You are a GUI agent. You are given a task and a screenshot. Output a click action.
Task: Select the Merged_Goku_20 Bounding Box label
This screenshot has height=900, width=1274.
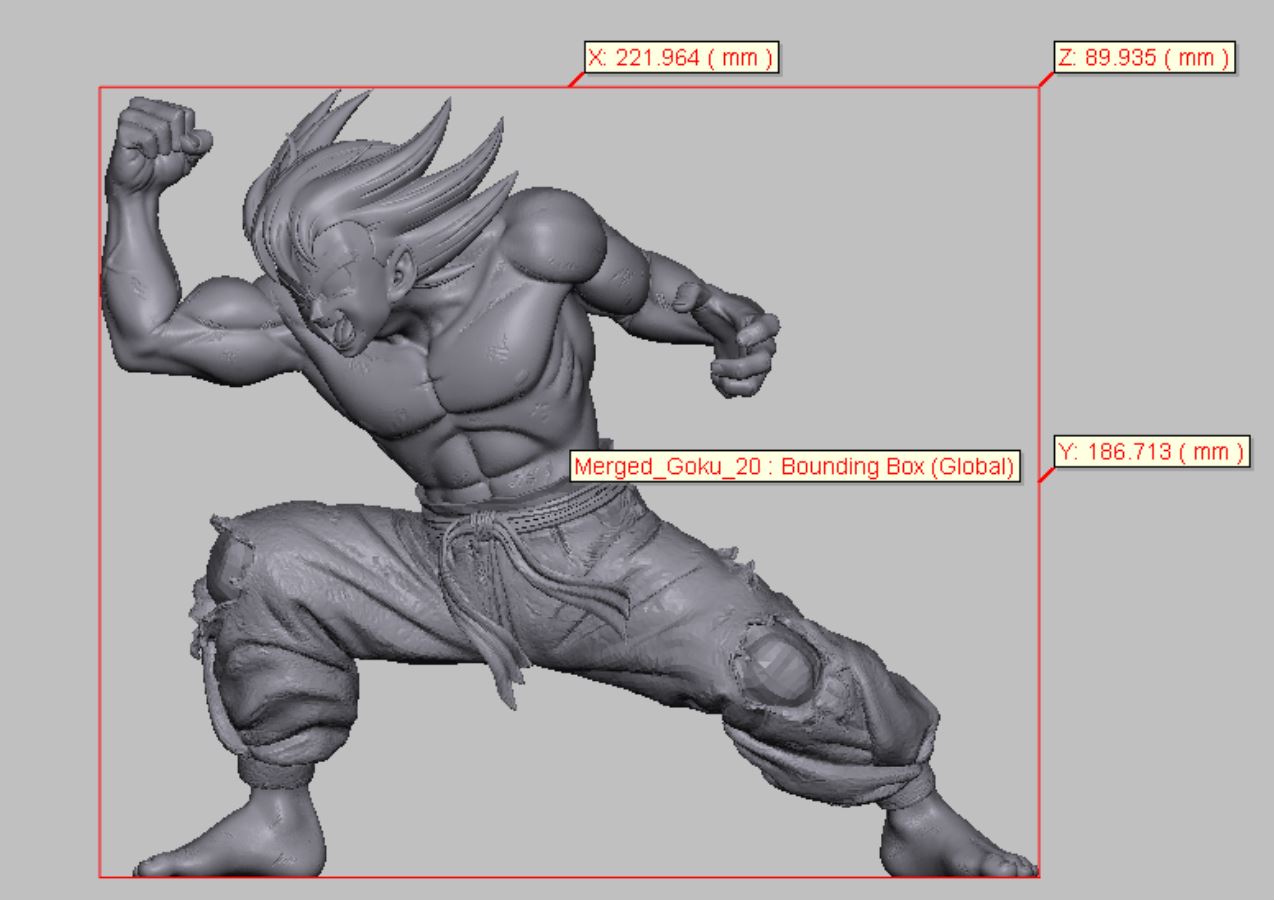pyautogui.click(x=795, y=466)
